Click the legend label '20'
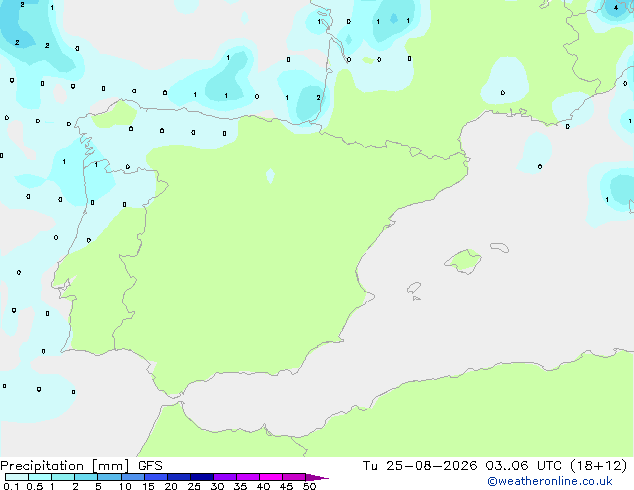Viewport: 634px width, 490px height. tap(171, 486)
